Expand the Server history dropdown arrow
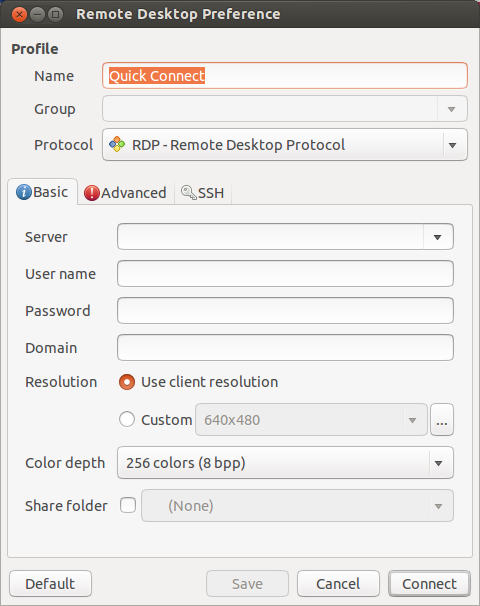The width and height of the screenshot is (480, 606). point(437,237)
